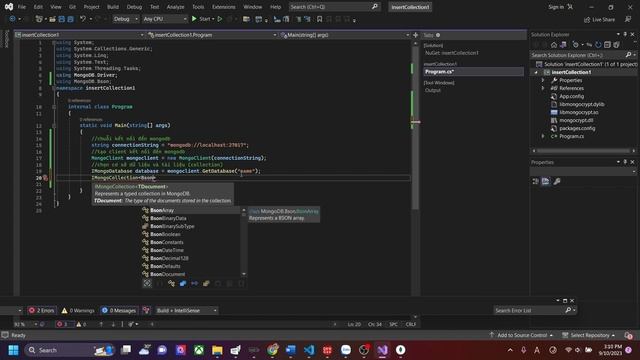640x360 pixels.
Task: Click Solution Explorer Refresh icon
Action: coord(598,44)
